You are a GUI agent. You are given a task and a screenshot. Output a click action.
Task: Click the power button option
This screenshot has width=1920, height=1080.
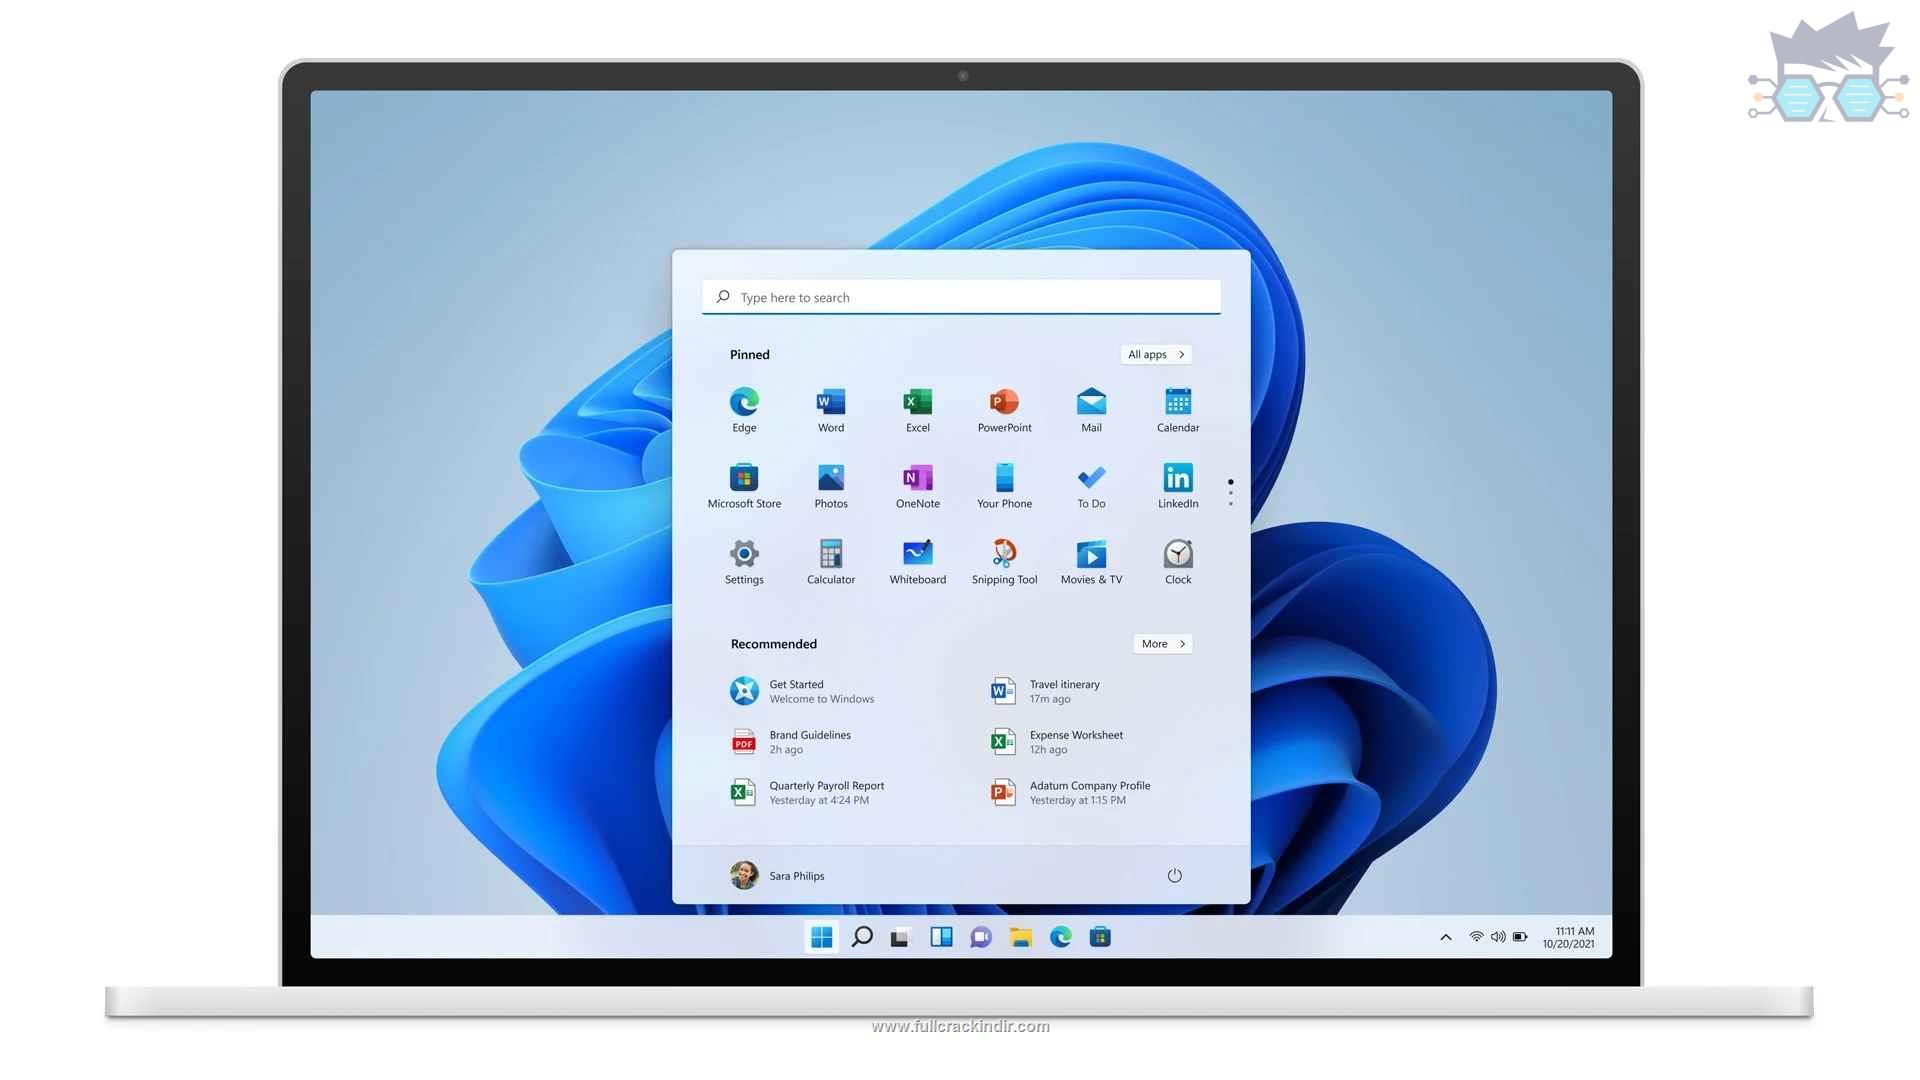(1176, 874)
